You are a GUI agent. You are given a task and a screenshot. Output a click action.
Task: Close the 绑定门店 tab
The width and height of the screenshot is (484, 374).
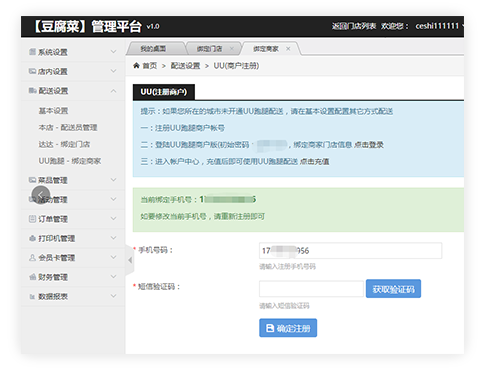pos(232,49)
